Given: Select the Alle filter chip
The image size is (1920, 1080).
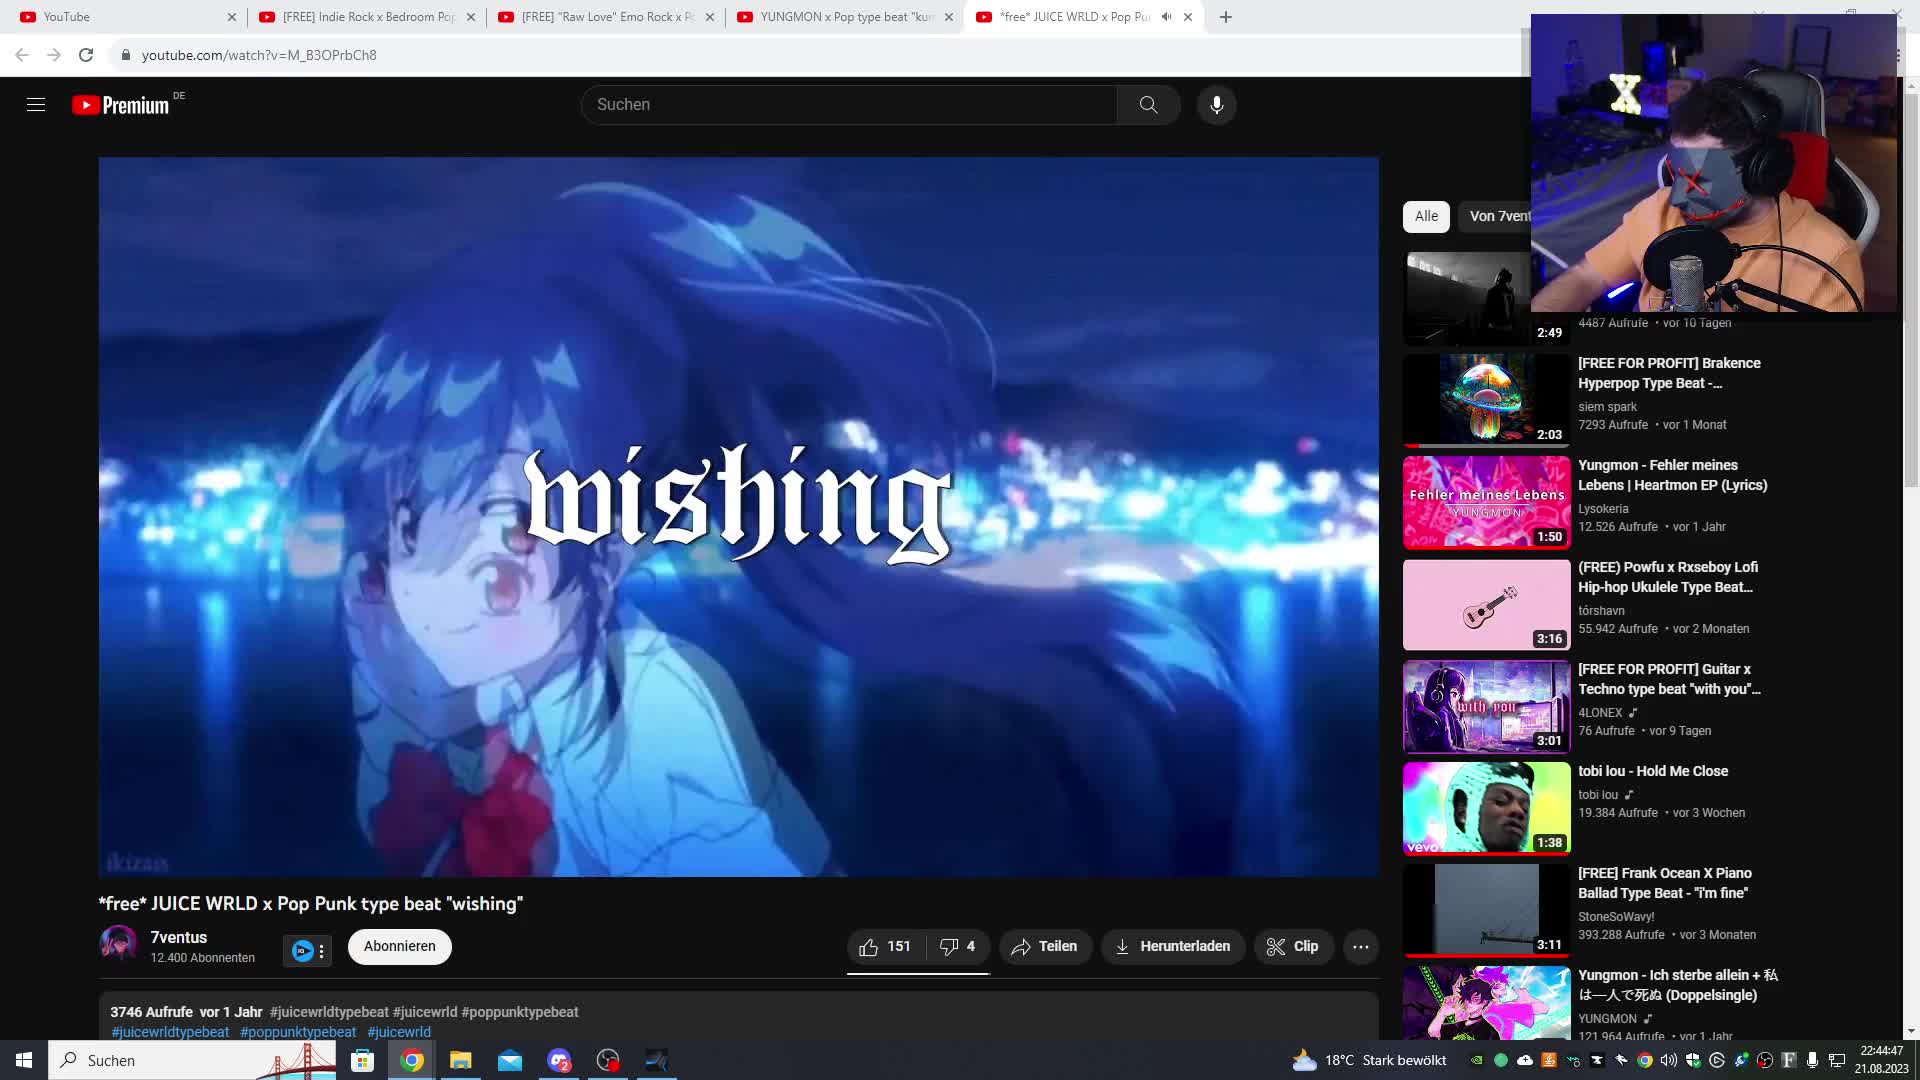Looking at the screenshot, I should point(1426,216).
